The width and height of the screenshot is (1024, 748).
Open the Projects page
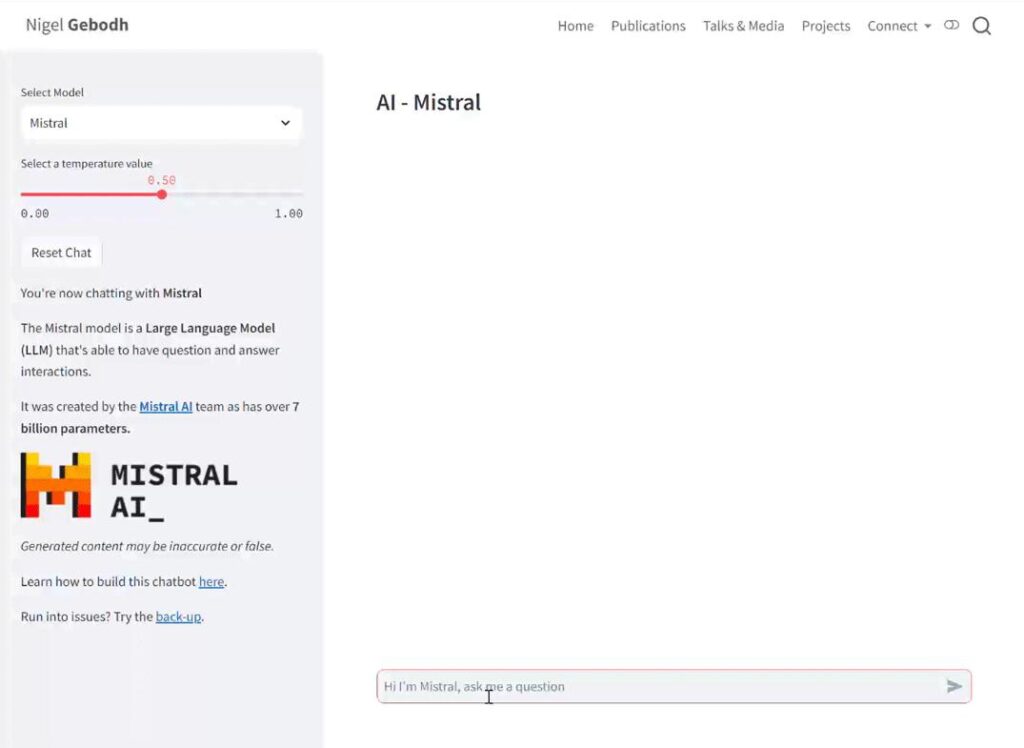point(825,26)
